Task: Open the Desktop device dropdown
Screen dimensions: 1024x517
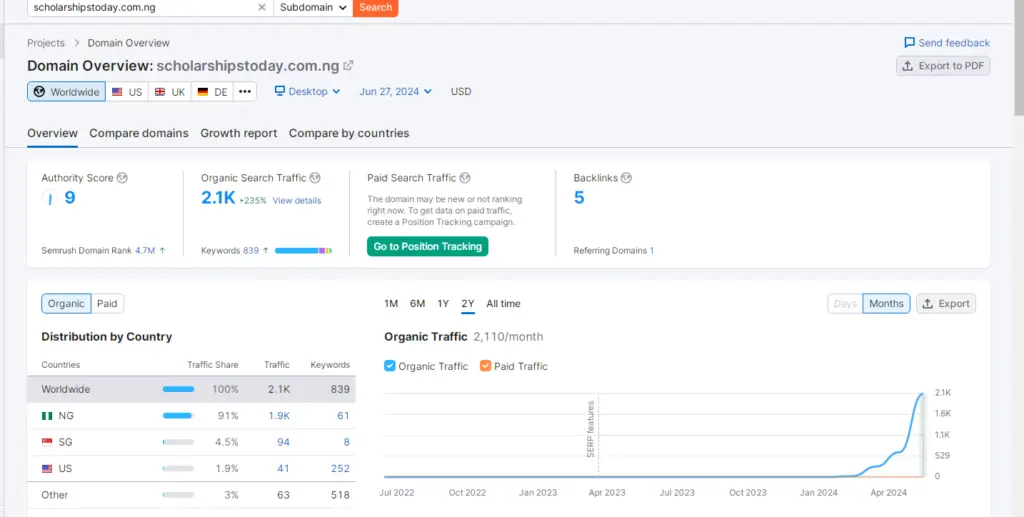Action: pos(308,91)
